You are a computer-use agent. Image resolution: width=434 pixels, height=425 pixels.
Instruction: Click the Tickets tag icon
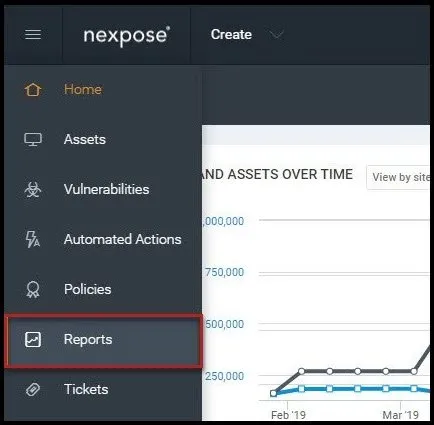click(33, 389)
